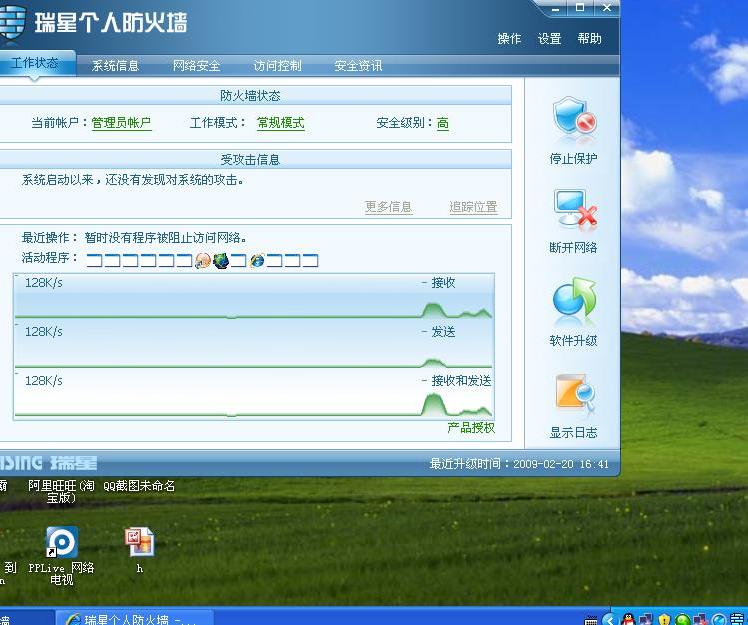Click the 系统启动以来 no-attack message text
The image size is (748, 625).
[133, 180]
